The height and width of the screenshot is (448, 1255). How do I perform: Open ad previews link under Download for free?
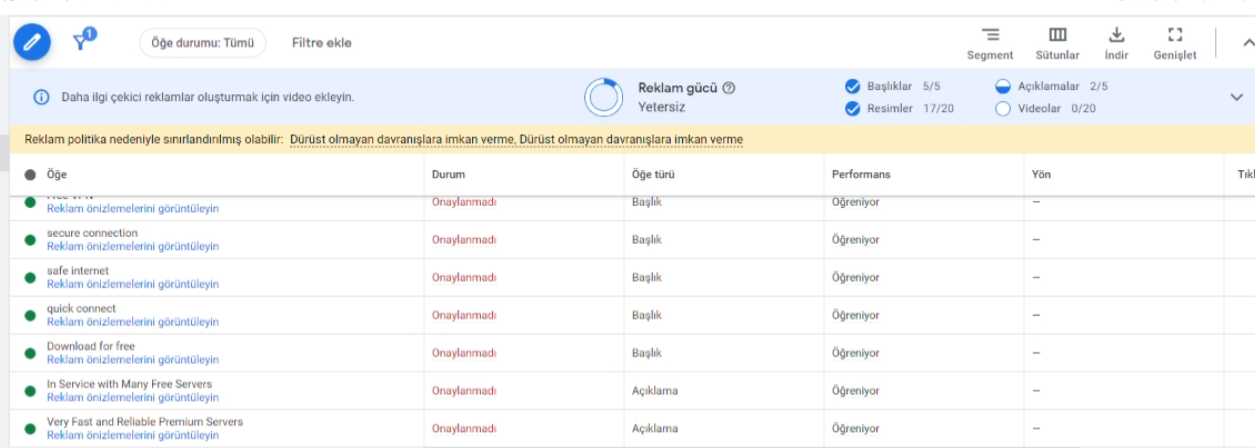pos(133,360)
